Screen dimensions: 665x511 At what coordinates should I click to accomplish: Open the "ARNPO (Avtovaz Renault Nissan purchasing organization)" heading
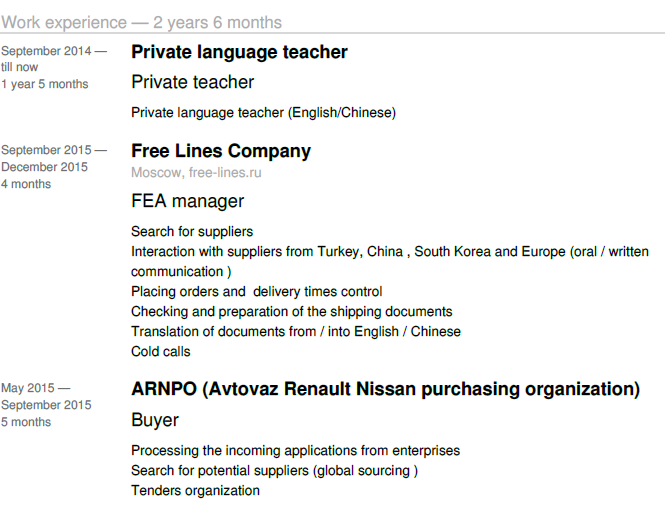pyautogui.click(x=385, y=389)
